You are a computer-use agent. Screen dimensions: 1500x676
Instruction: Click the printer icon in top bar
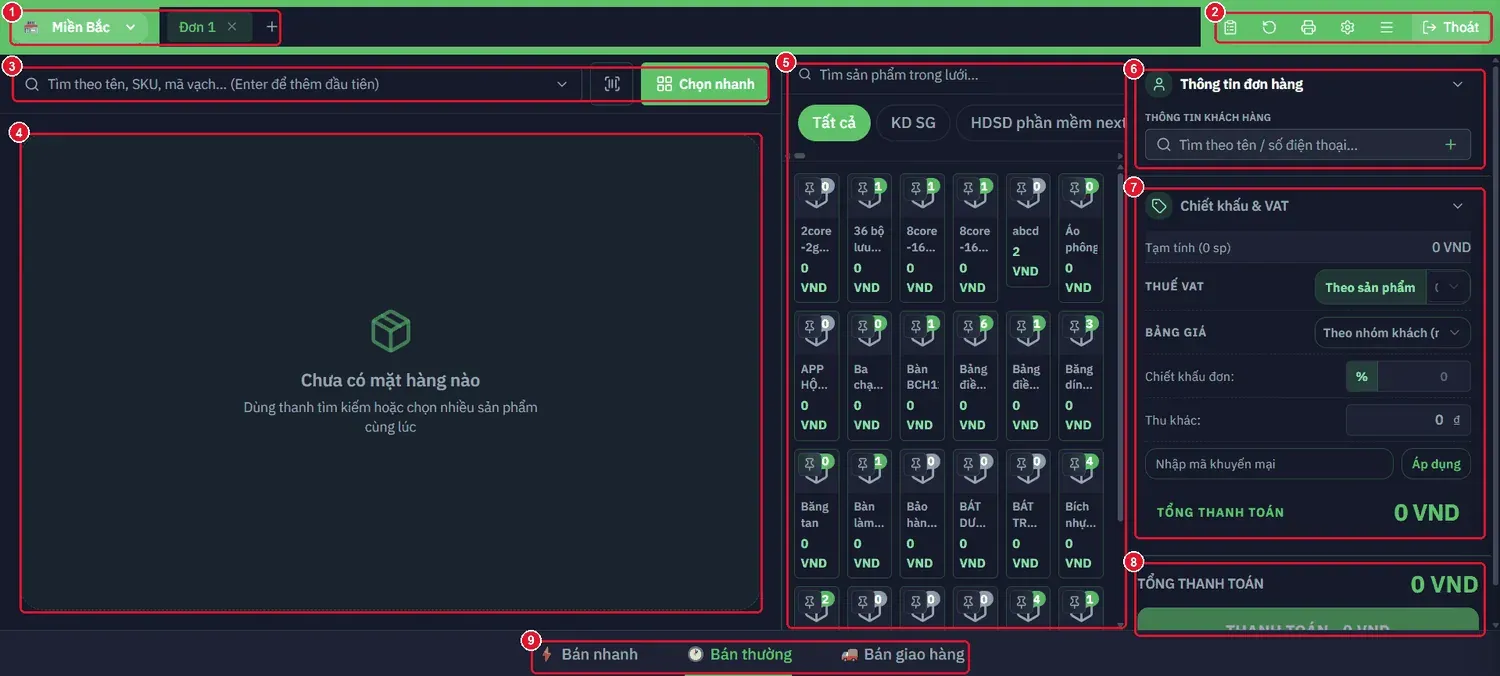(x=1308, y=27)
